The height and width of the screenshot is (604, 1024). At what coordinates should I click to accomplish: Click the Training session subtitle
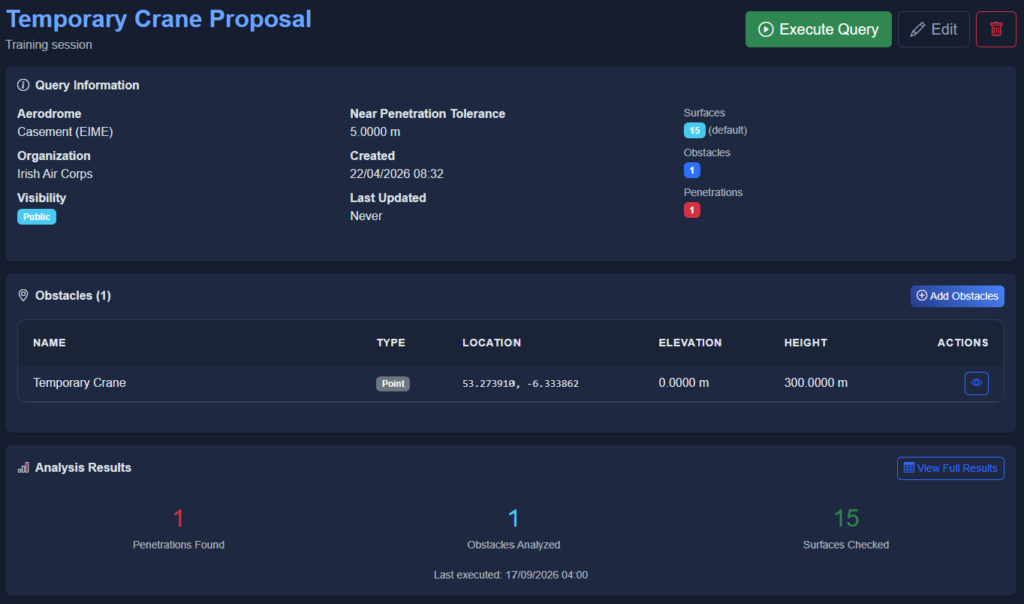pyautogui.click(x=49, y=45)
